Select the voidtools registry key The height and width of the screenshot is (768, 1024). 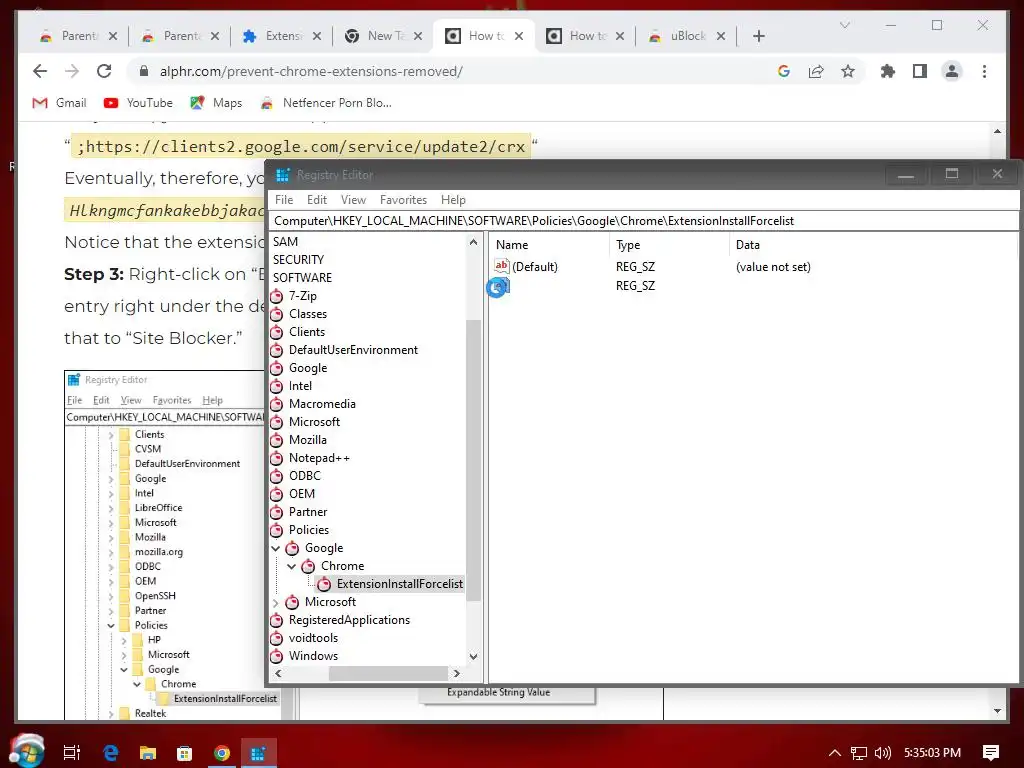pyautogui.click(x=313, y=638)
